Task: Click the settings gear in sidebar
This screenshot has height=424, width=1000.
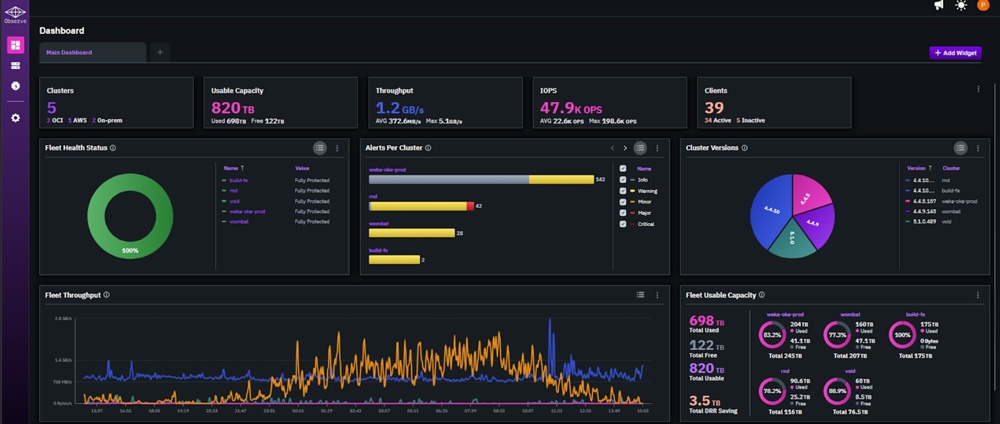Action: click(15, 118)
